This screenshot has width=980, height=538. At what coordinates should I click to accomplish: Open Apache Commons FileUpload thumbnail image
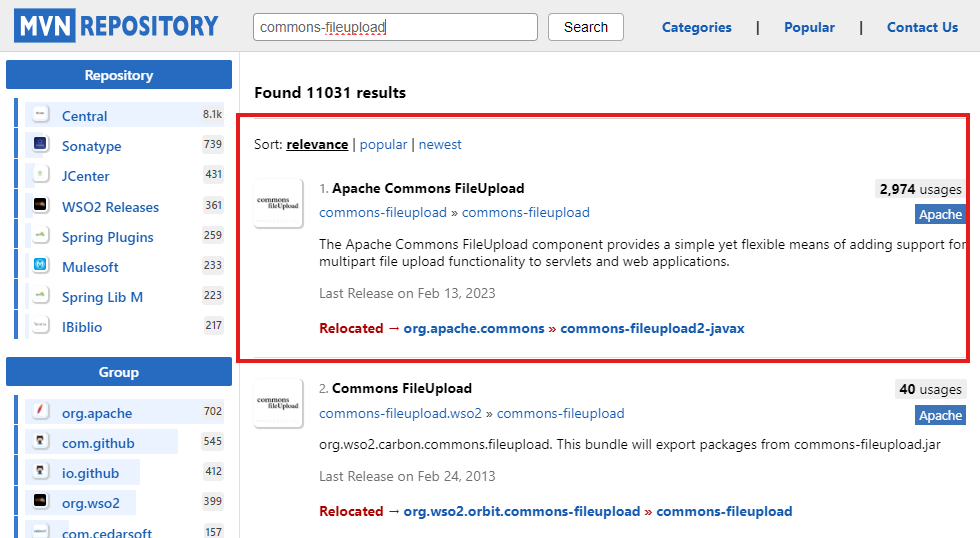point(279,203)
